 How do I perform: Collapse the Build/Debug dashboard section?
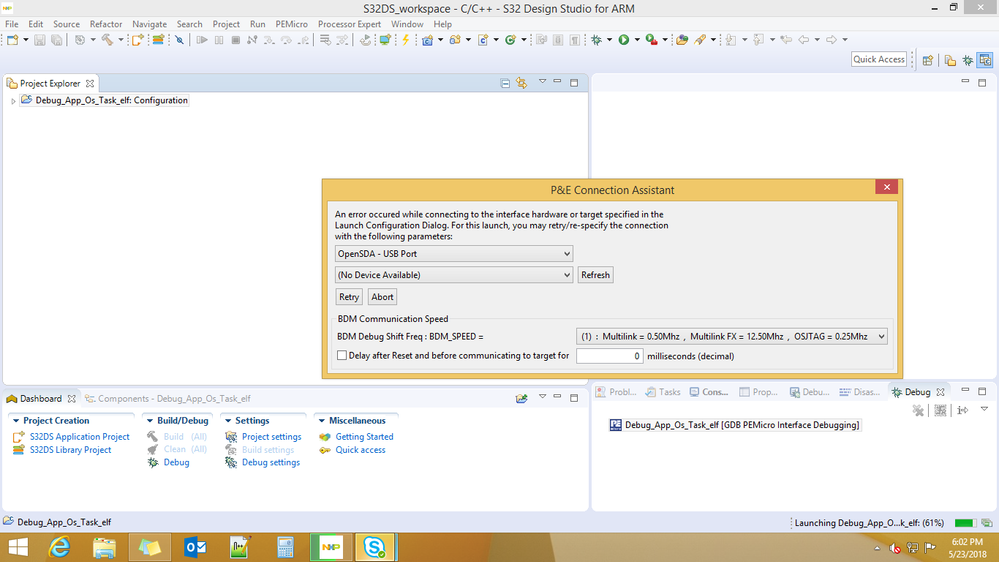(x=150, y=421)
